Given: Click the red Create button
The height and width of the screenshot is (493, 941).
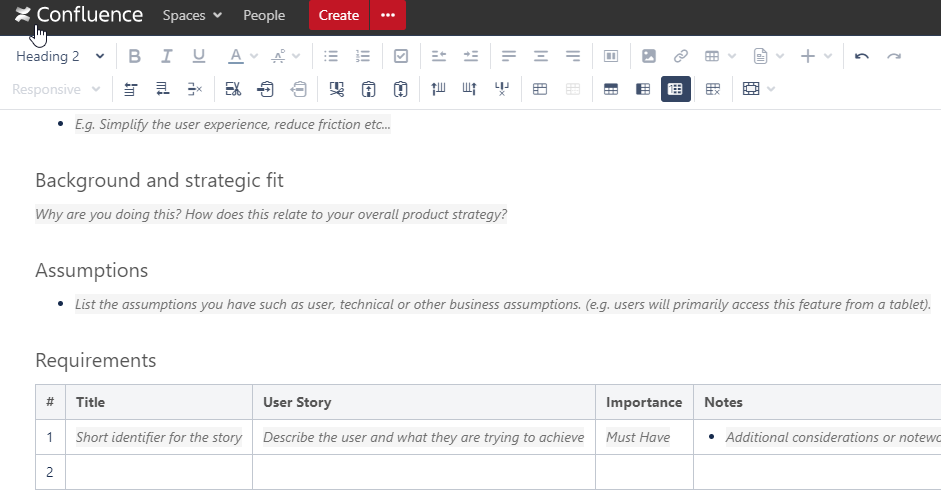Looking at the screenshot, I should click(x=339, y=15).
